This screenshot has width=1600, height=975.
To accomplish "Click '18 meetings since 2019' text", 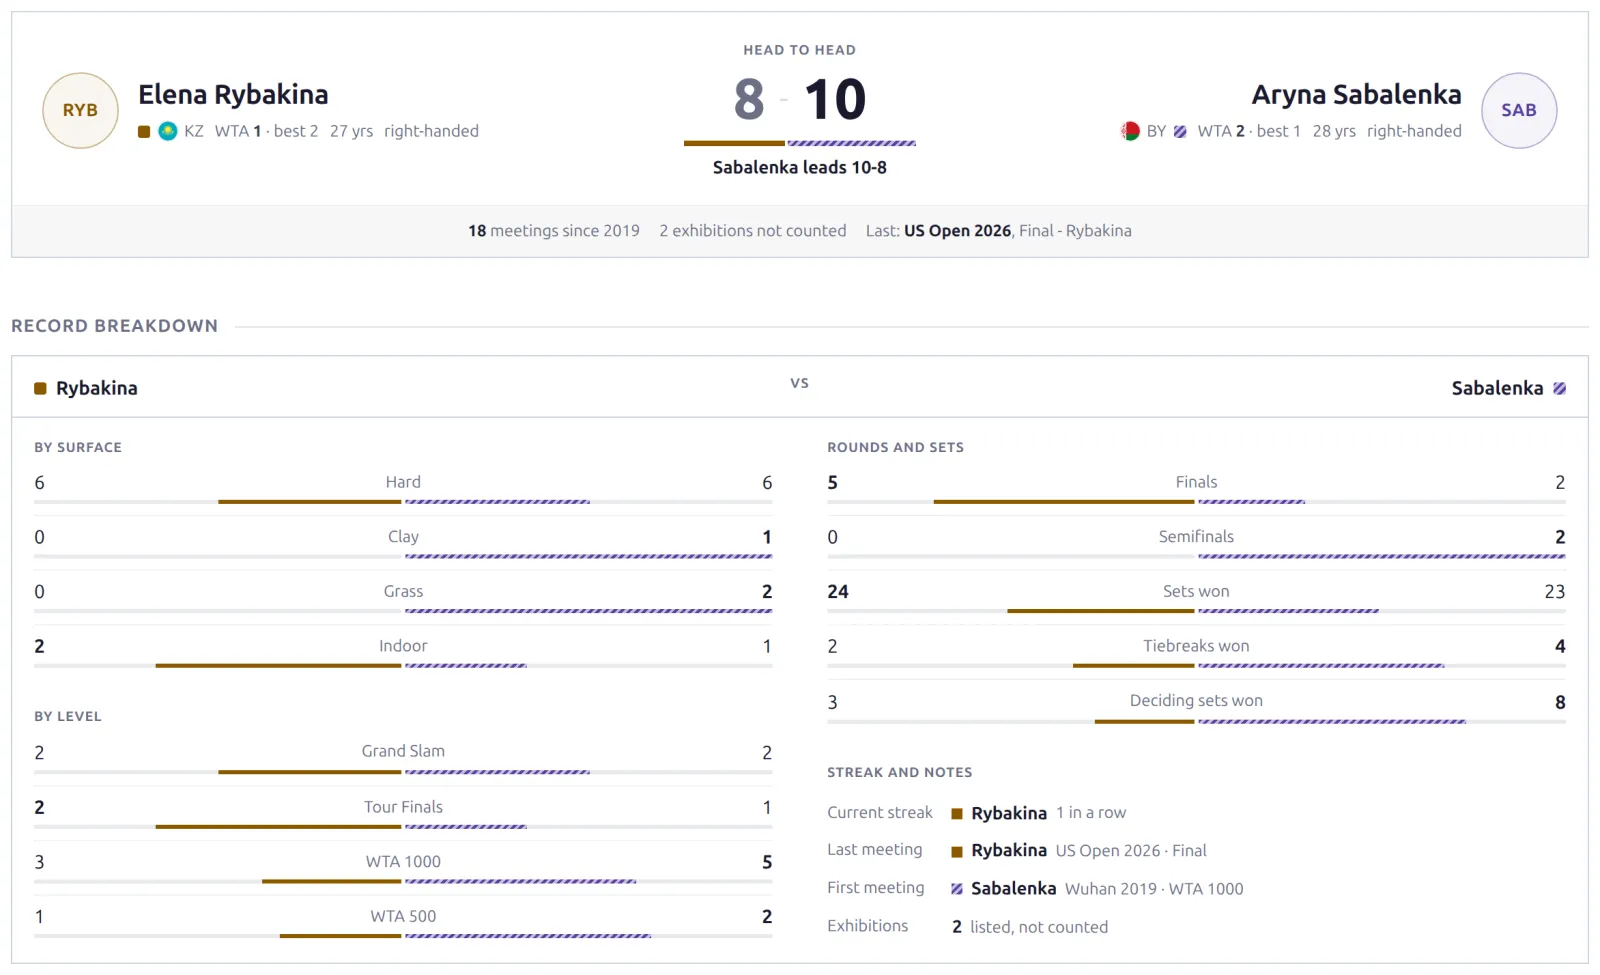I will pos(554,231).
